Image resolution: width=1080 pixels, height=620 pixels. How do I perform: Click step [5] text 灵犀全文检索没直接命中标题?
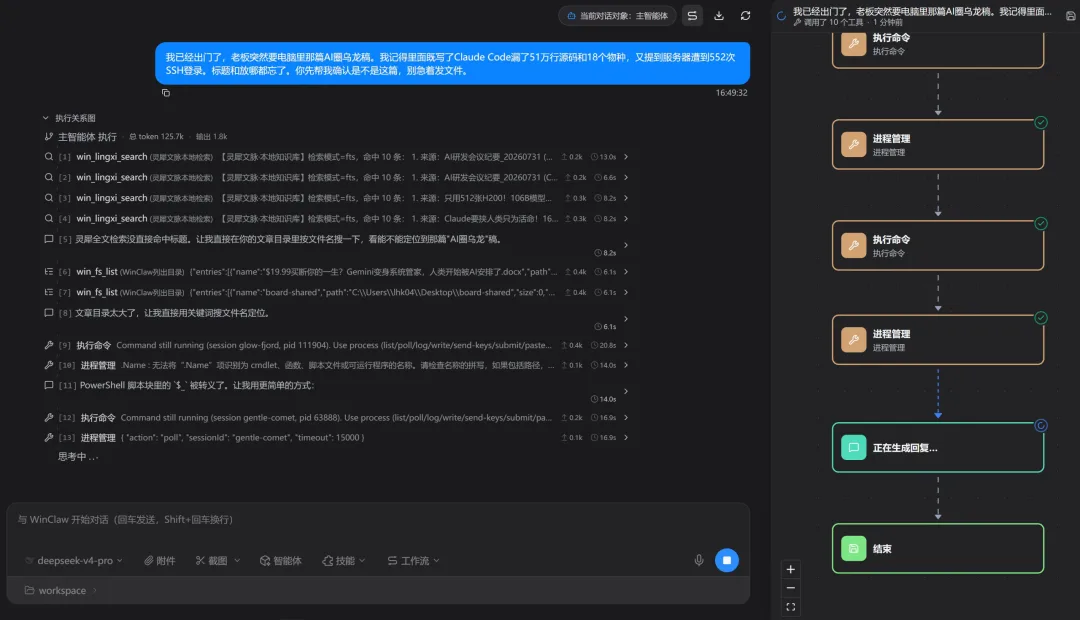[x=287, y=239]
